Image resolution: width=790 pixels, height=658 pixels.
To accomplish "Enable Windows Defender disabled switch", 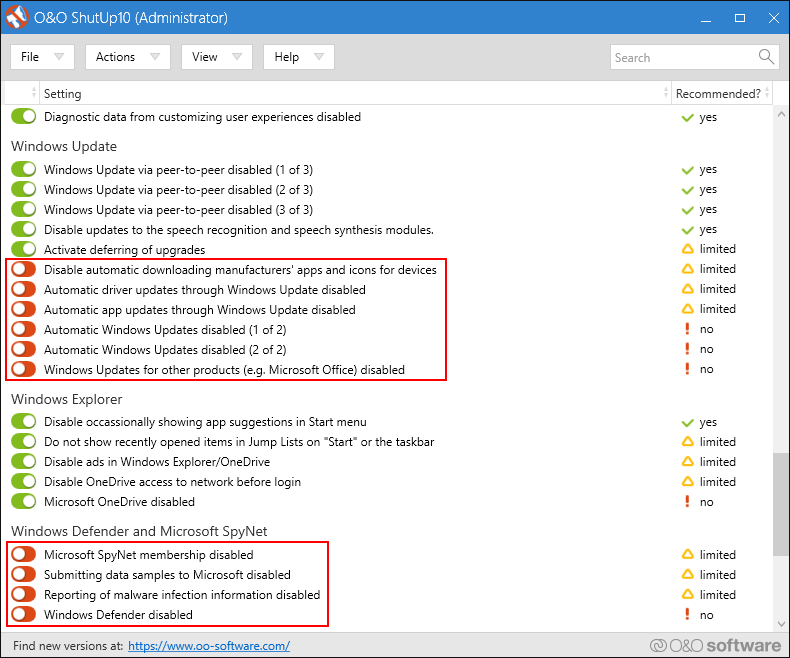I will click(x=24, y=614).
